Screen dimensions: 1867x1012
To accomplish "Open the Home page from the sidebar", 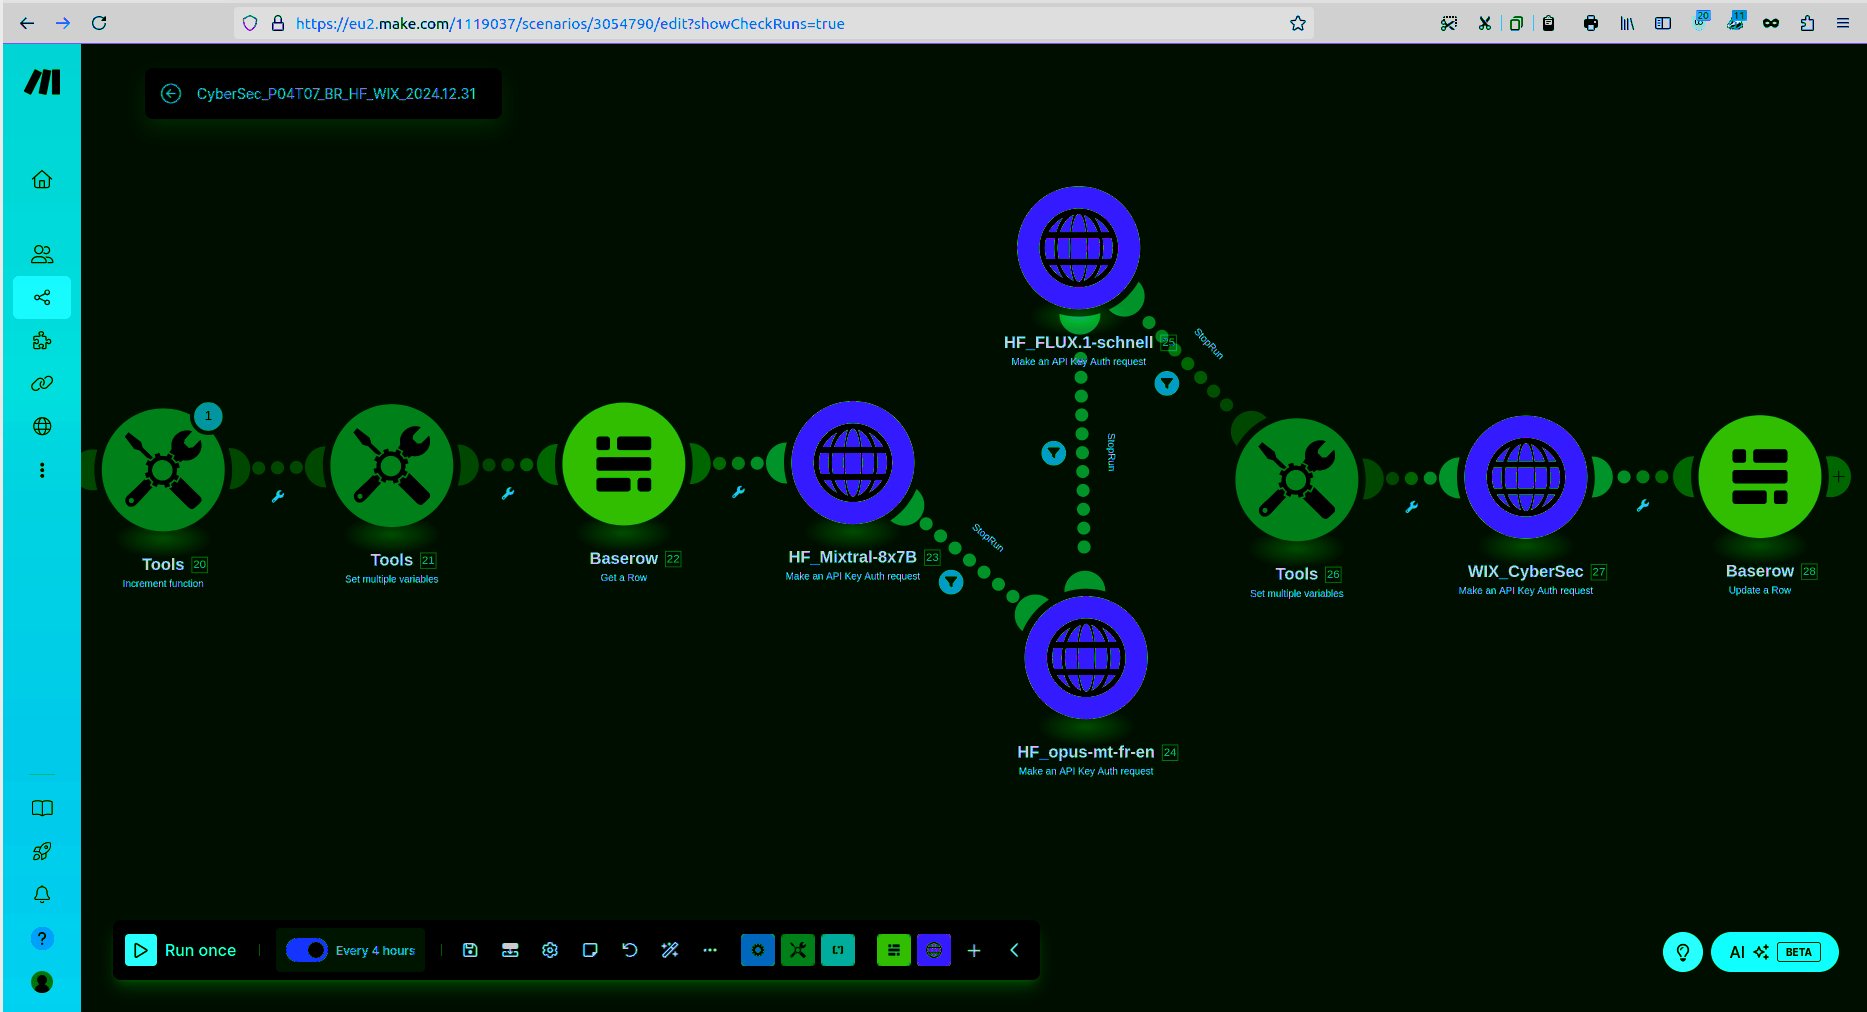I will click(x=42, y=180).
